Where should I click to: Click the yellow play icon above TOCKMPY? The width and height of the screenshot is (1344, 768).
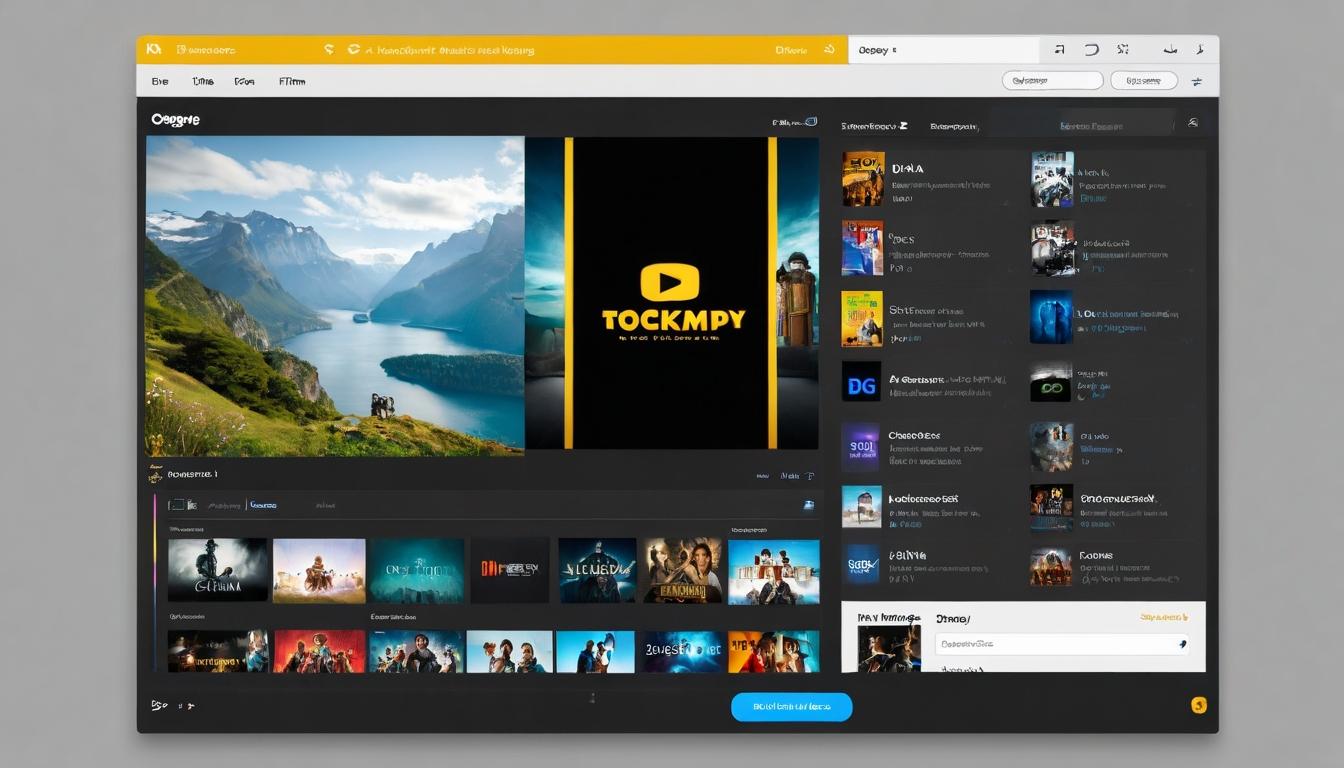pos(670,283)
